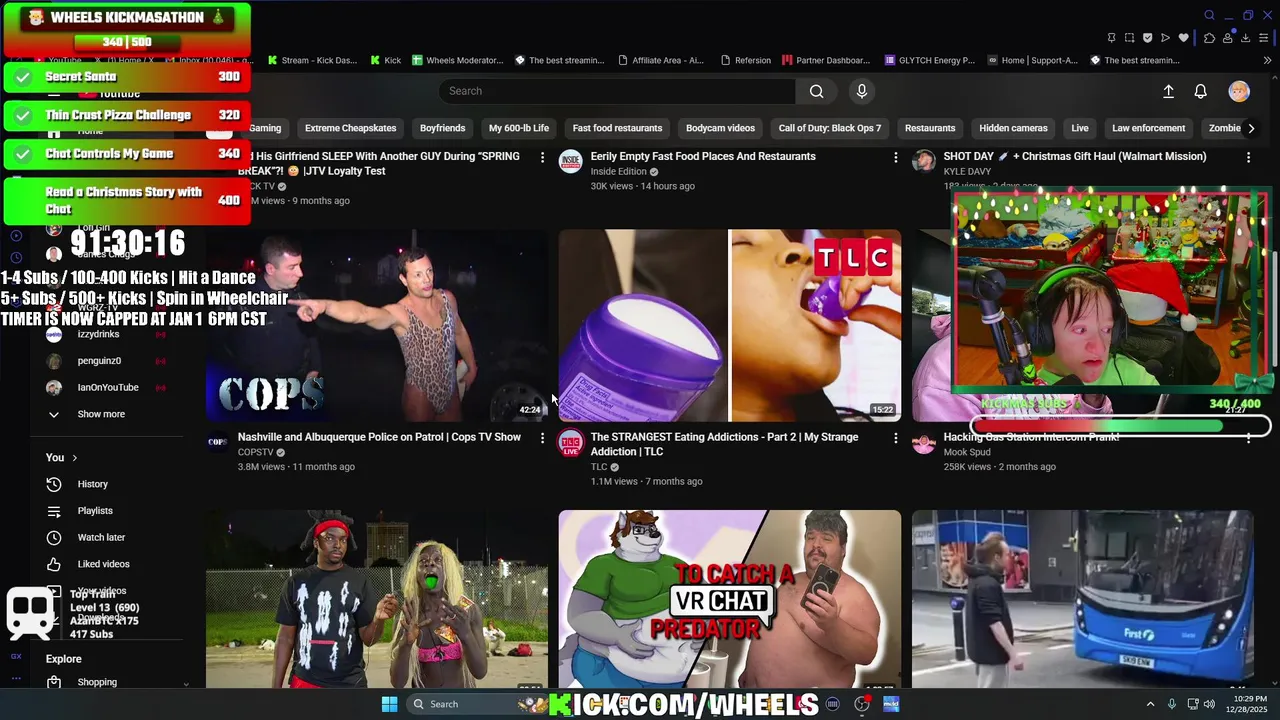Start voice search with microphone icon
This screenshot has width=1280, height=720.
coord(862,91)
